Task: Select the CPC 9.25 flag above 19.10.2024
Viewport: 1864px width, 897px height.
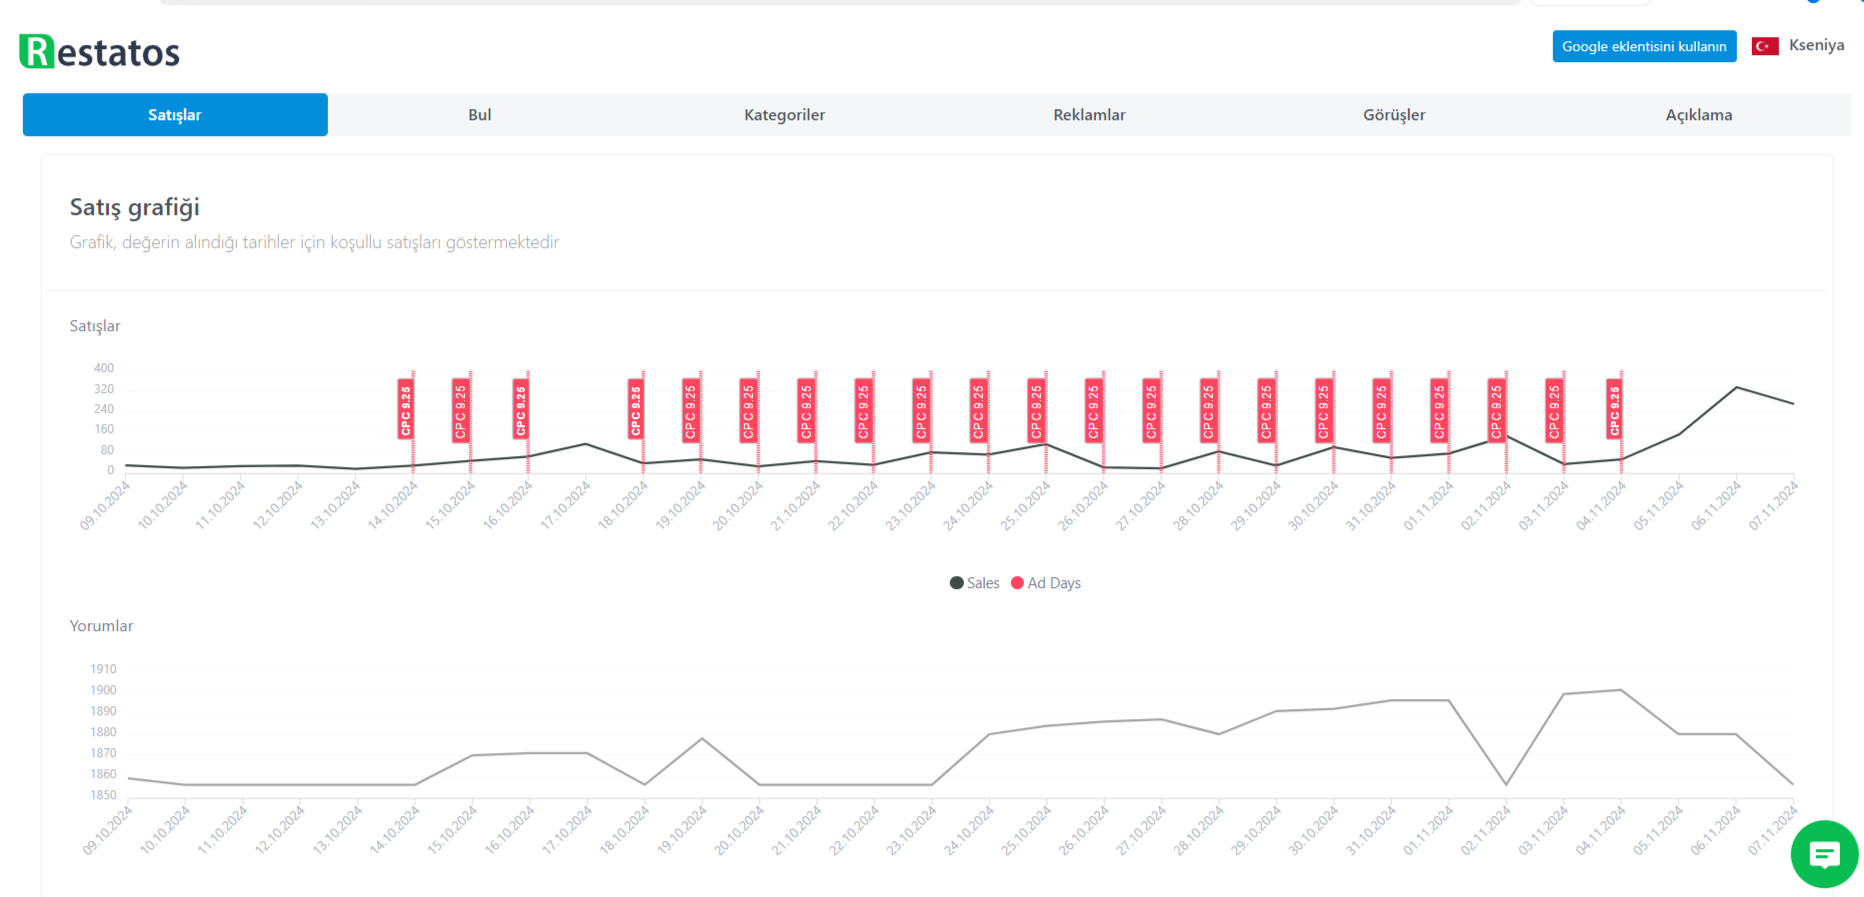Action: [x=691, y=409]
